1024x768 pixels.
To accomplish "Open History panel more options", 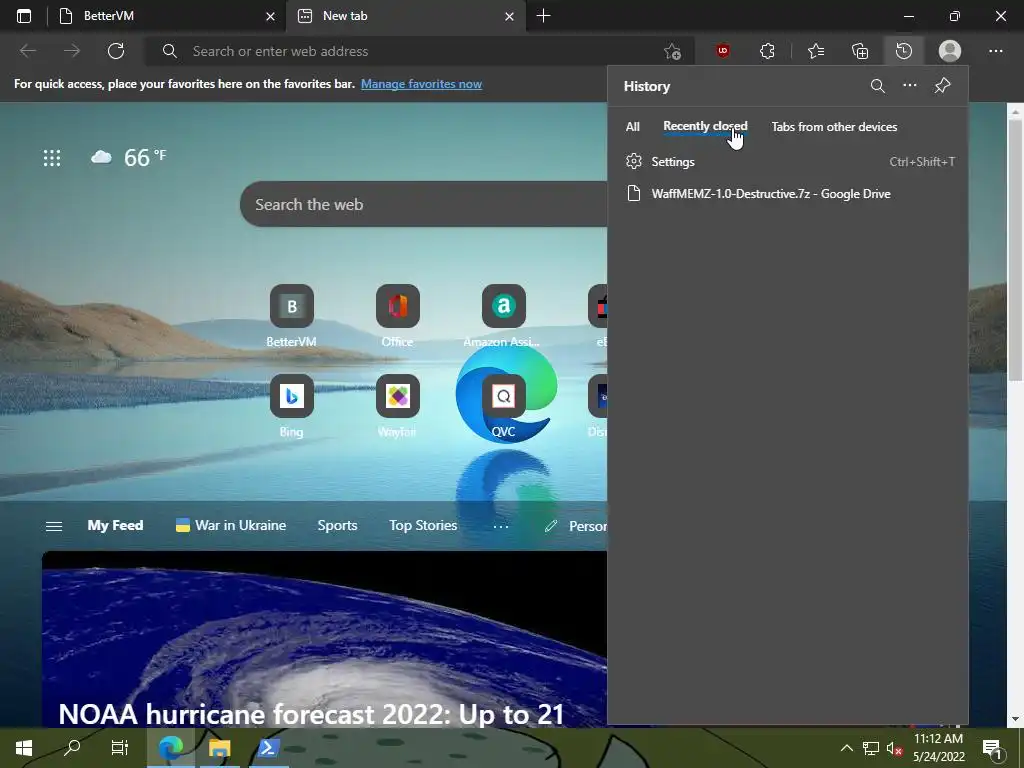I will 910,86.
